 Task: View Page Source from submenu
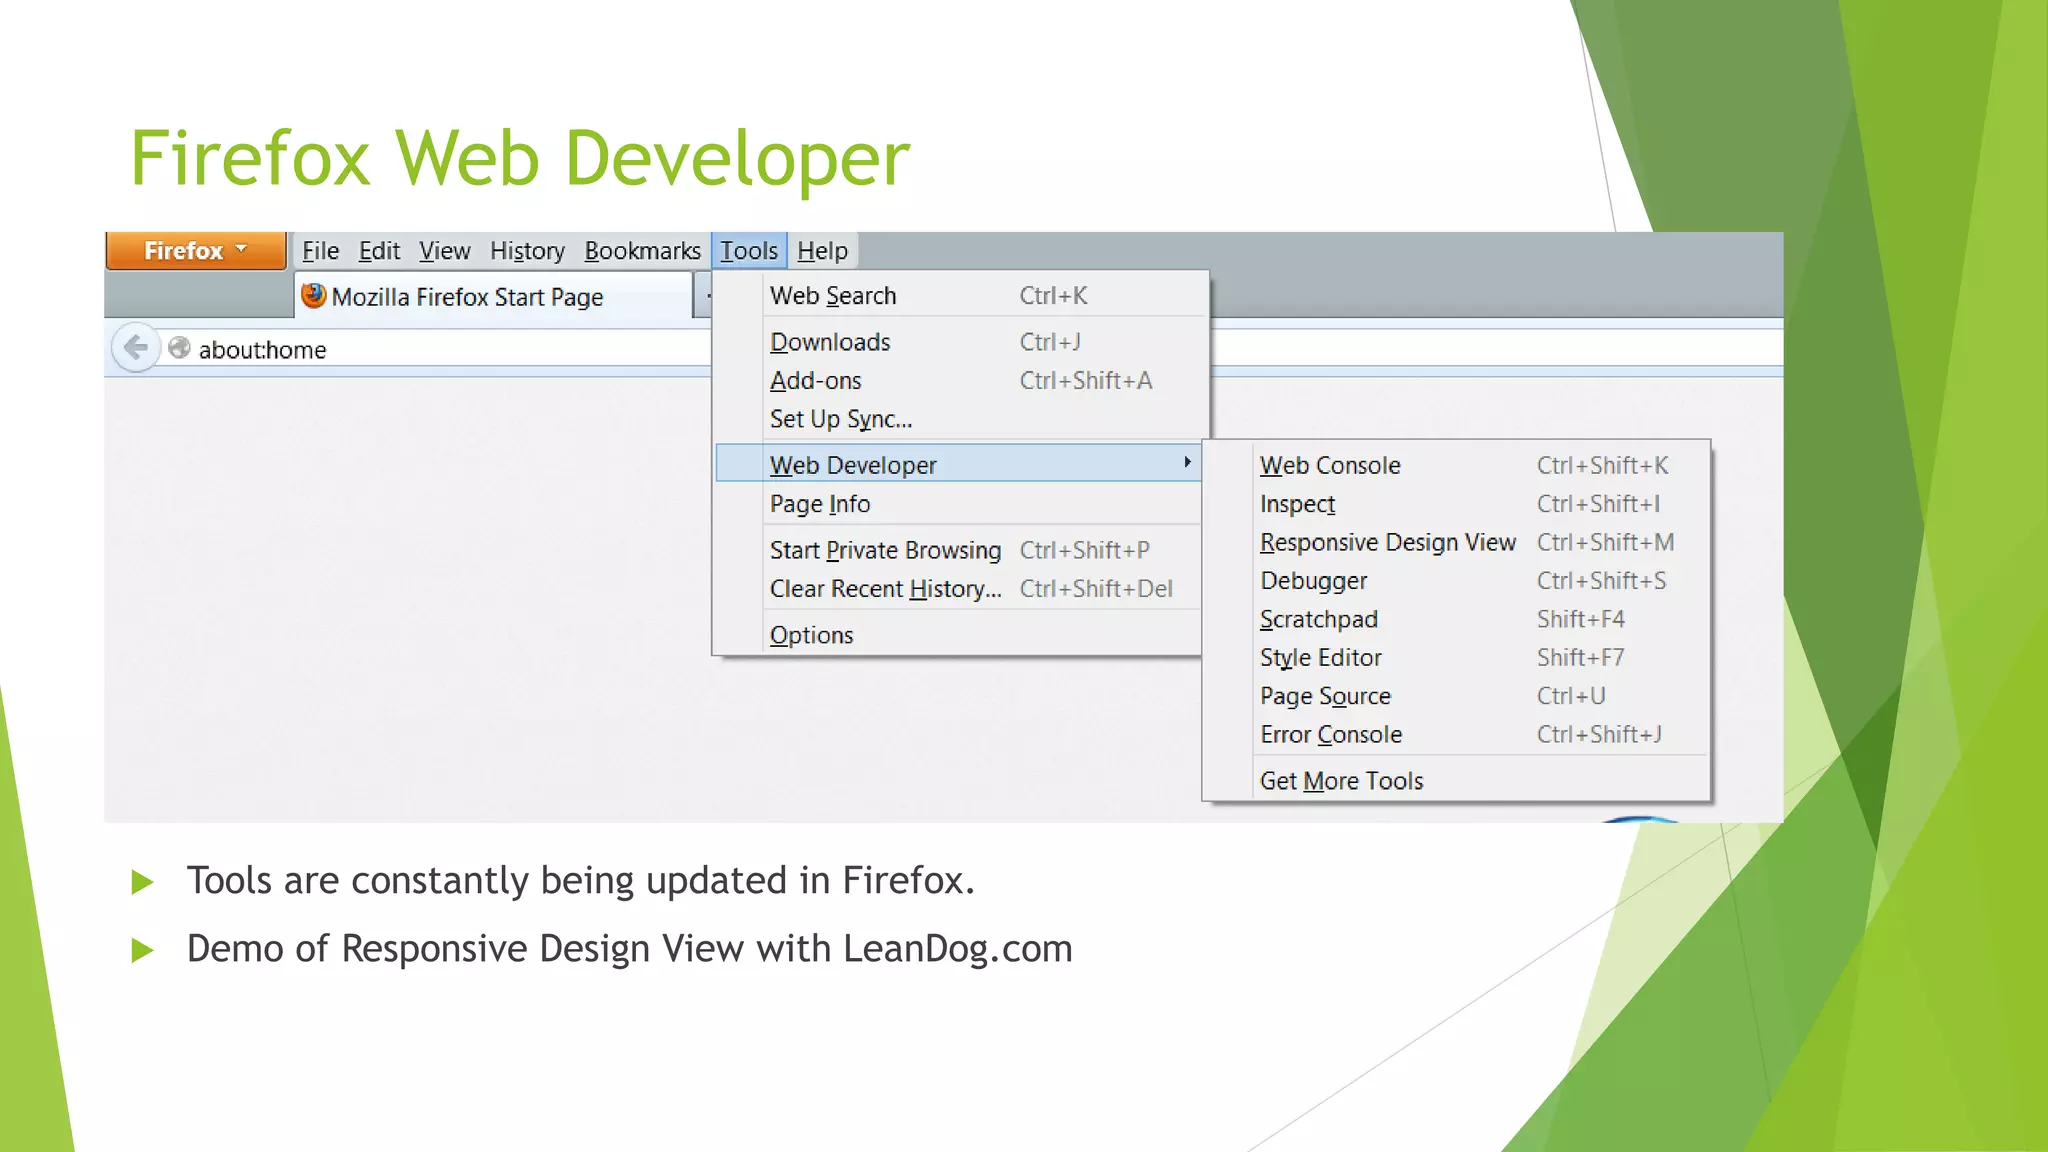point(1456,696)
